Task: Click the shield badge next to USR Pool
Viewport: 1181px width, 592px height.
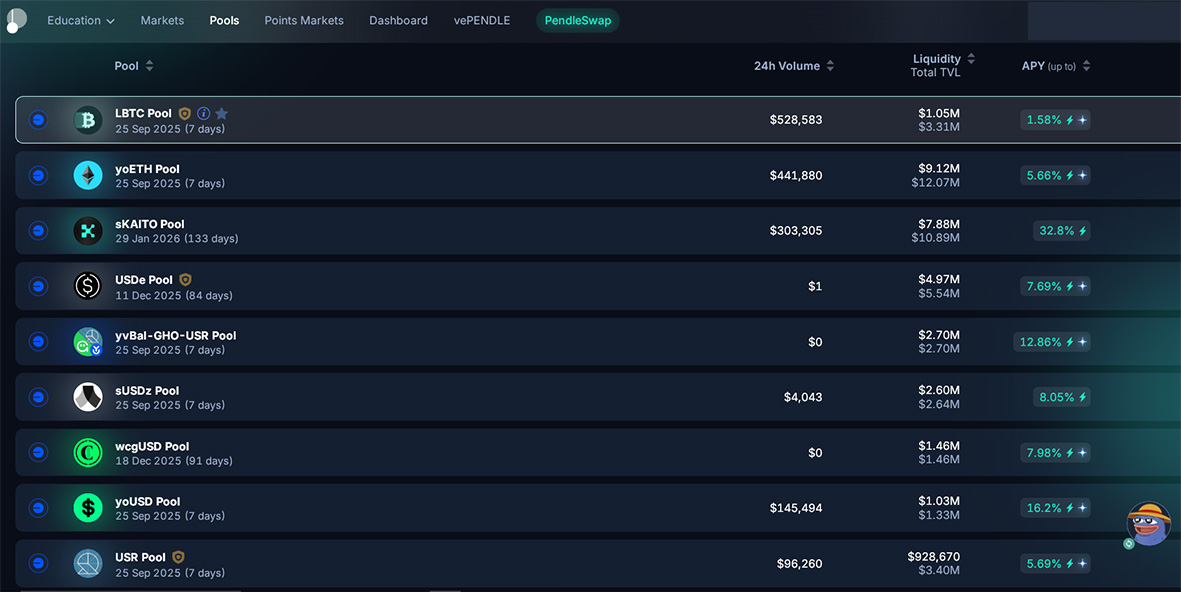Action: pos(178,557)
